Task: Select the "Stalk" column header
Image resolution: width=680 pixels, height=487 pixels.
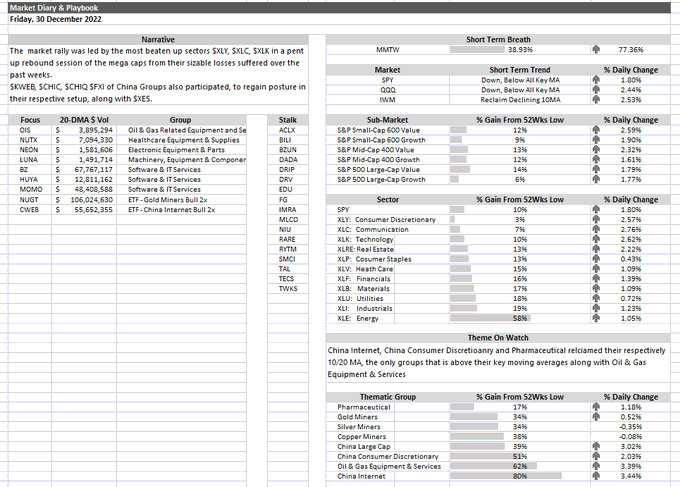Action: [x=288, y=120]
